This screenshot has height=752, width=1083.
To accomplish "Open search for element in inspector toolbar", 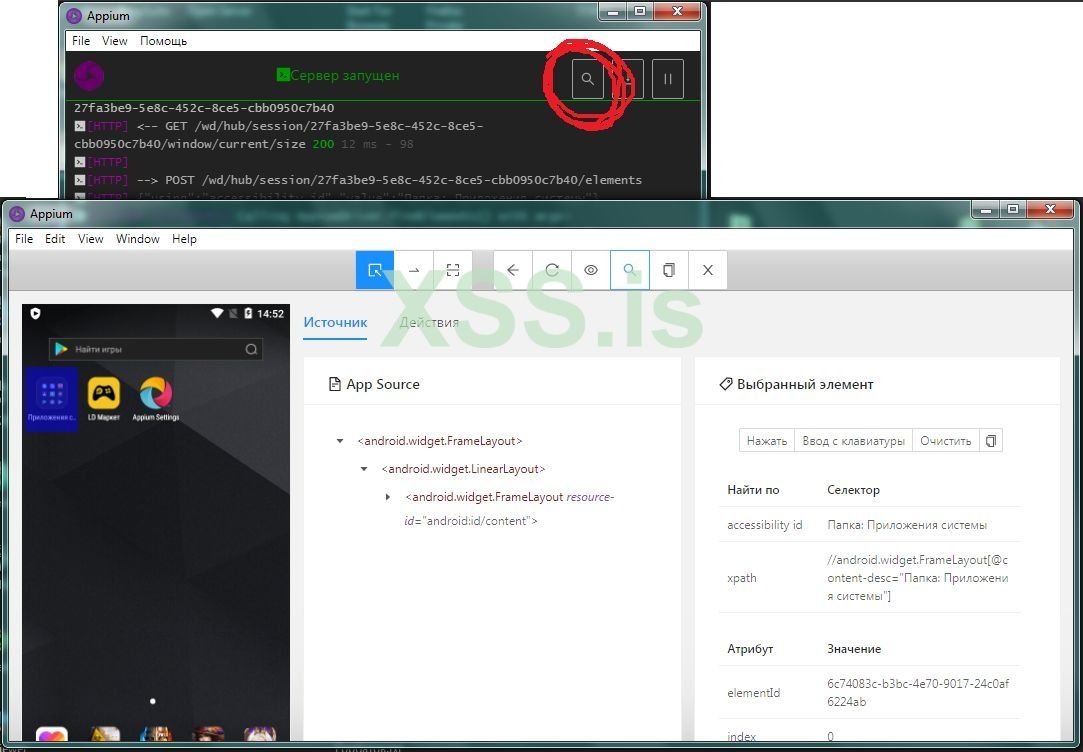I will (629, 270).
